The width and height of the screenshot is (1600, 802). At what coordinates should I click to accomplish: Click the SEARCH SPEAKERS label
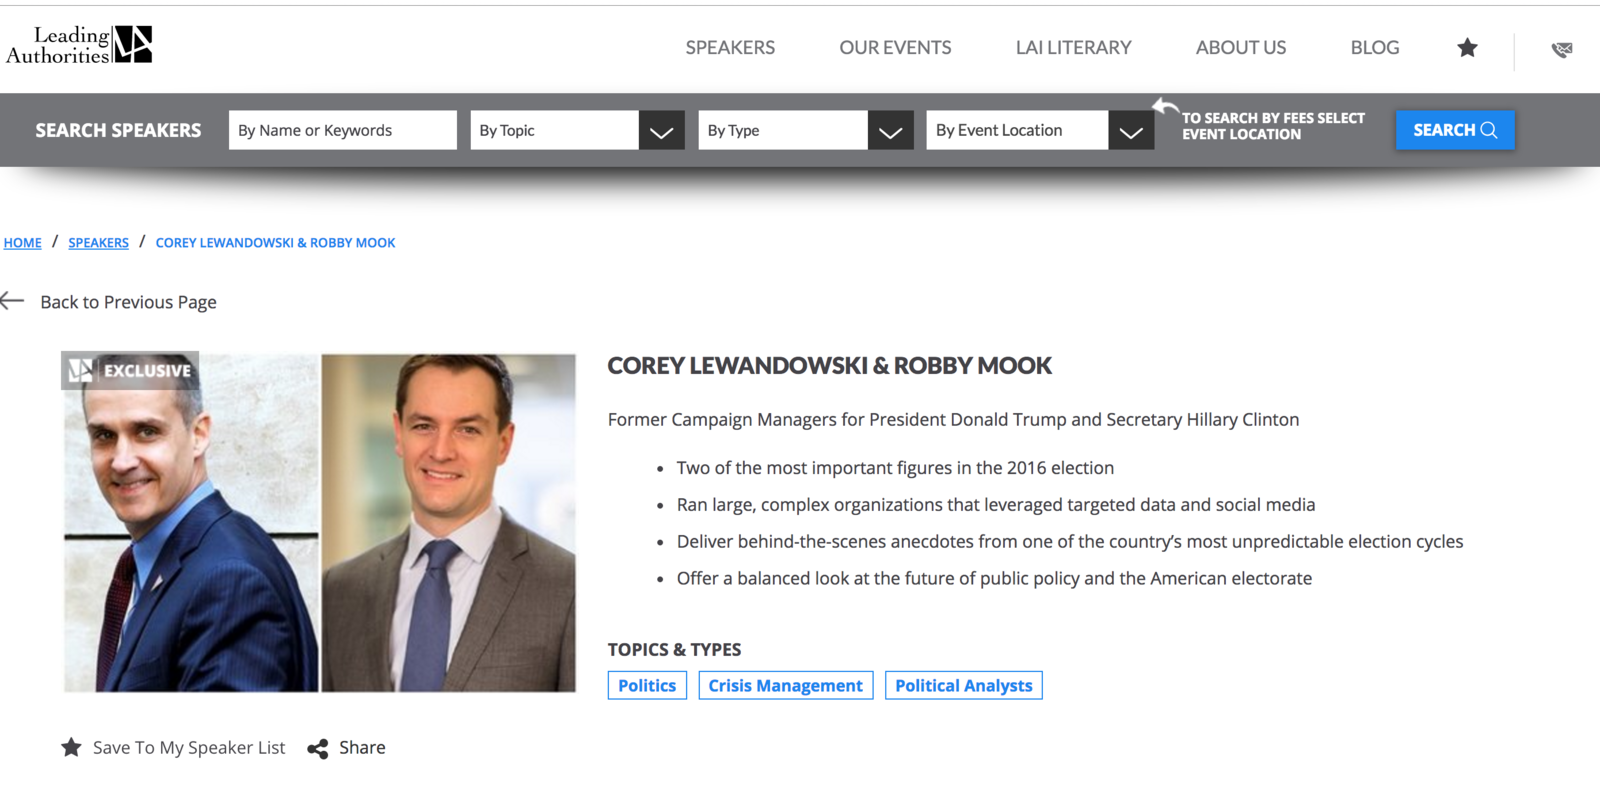click(118, 131)
